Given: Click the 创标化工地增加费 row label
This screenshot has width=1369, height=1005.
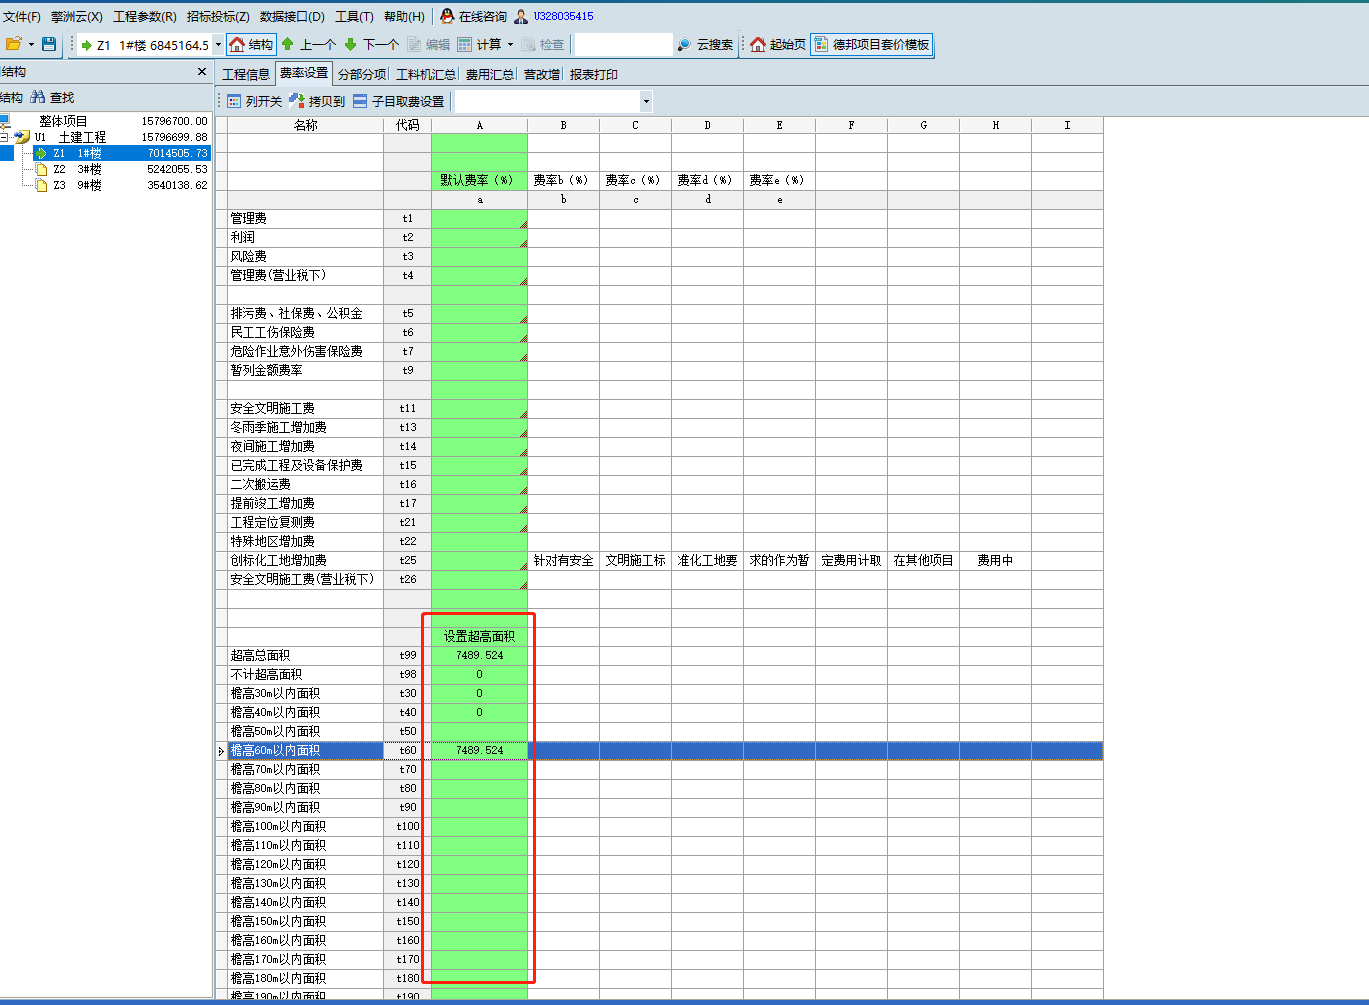Looking at the screenshot, I should (278, 560).
